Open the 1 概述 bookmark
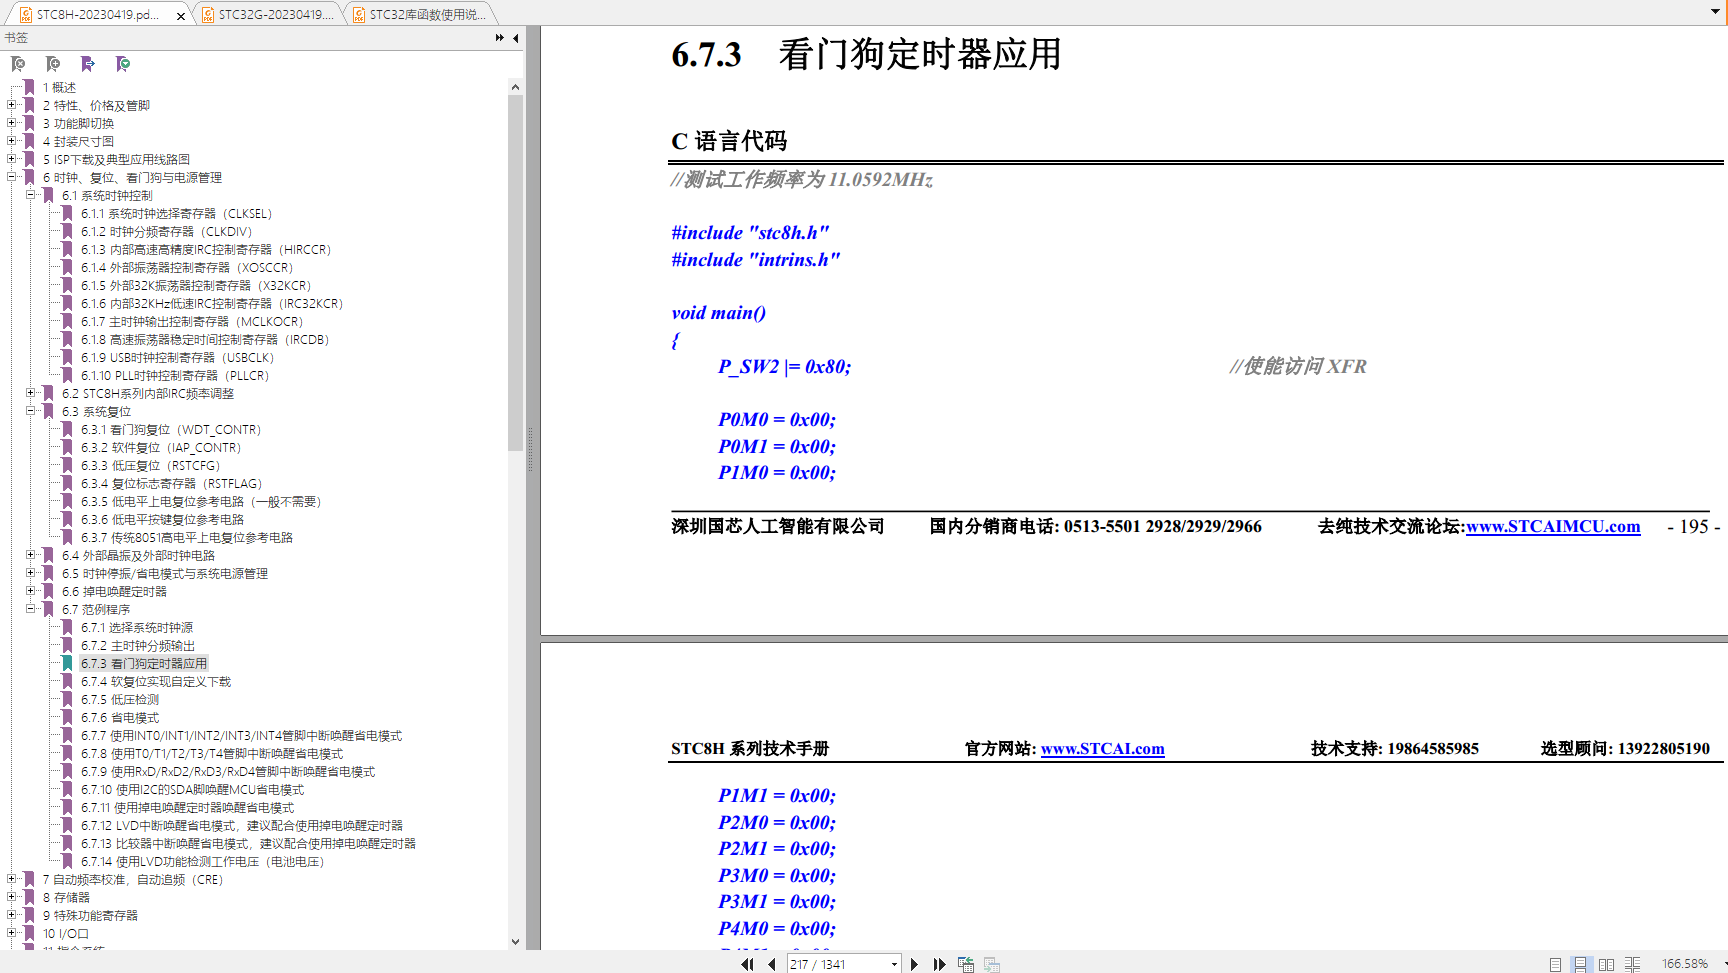Image resolution: width=1728 pixels, height=973 pixels. click(x=59, y=87)
